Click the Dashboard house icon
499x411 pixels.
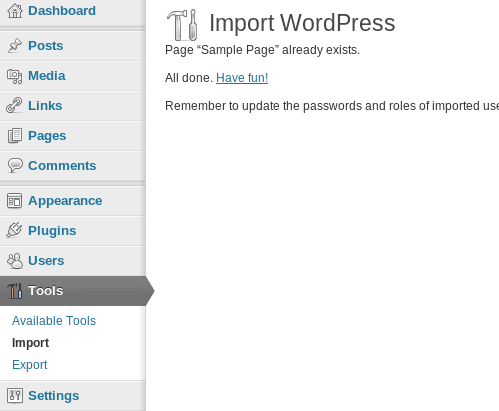[15, 11]
